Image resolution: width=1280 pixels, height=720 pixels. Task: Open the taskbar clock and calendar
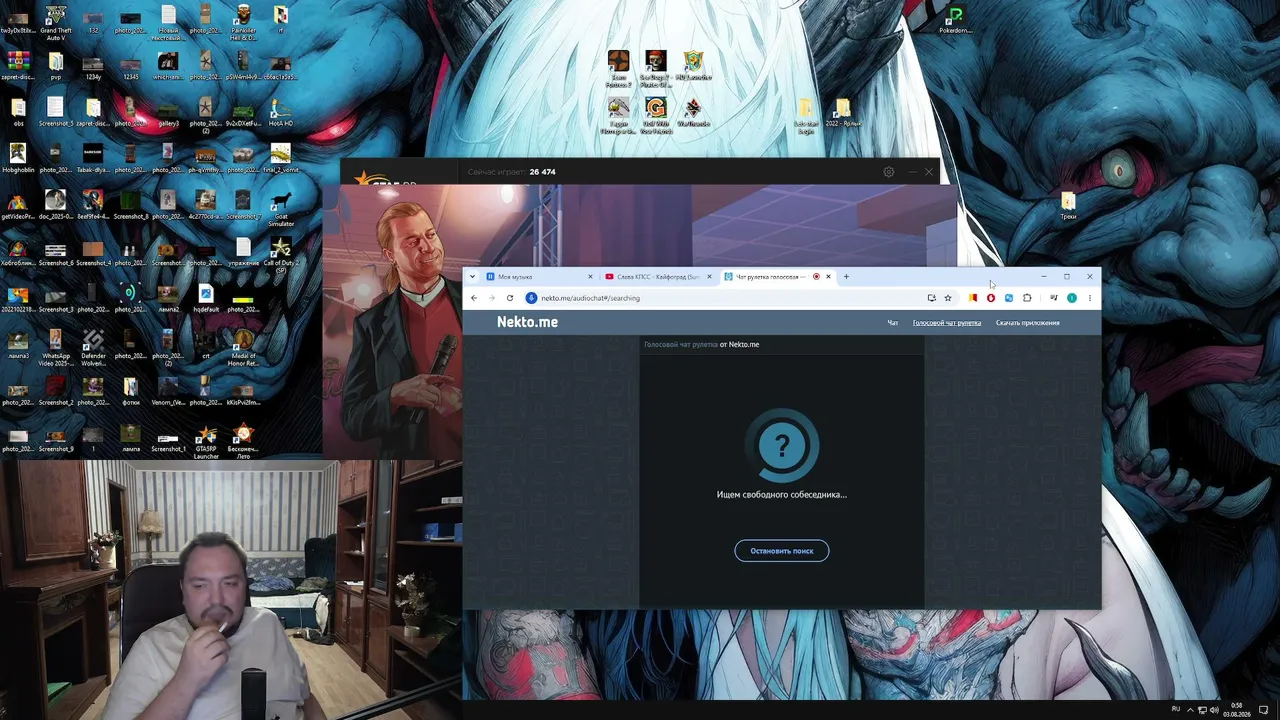(1239, 710)
